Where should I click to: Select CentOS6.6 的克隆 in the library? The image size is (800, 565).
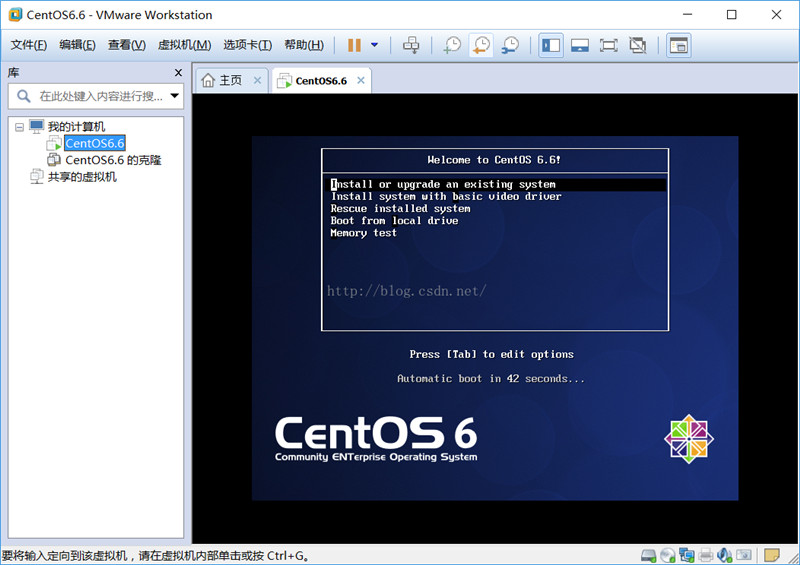tap(113, 160)
